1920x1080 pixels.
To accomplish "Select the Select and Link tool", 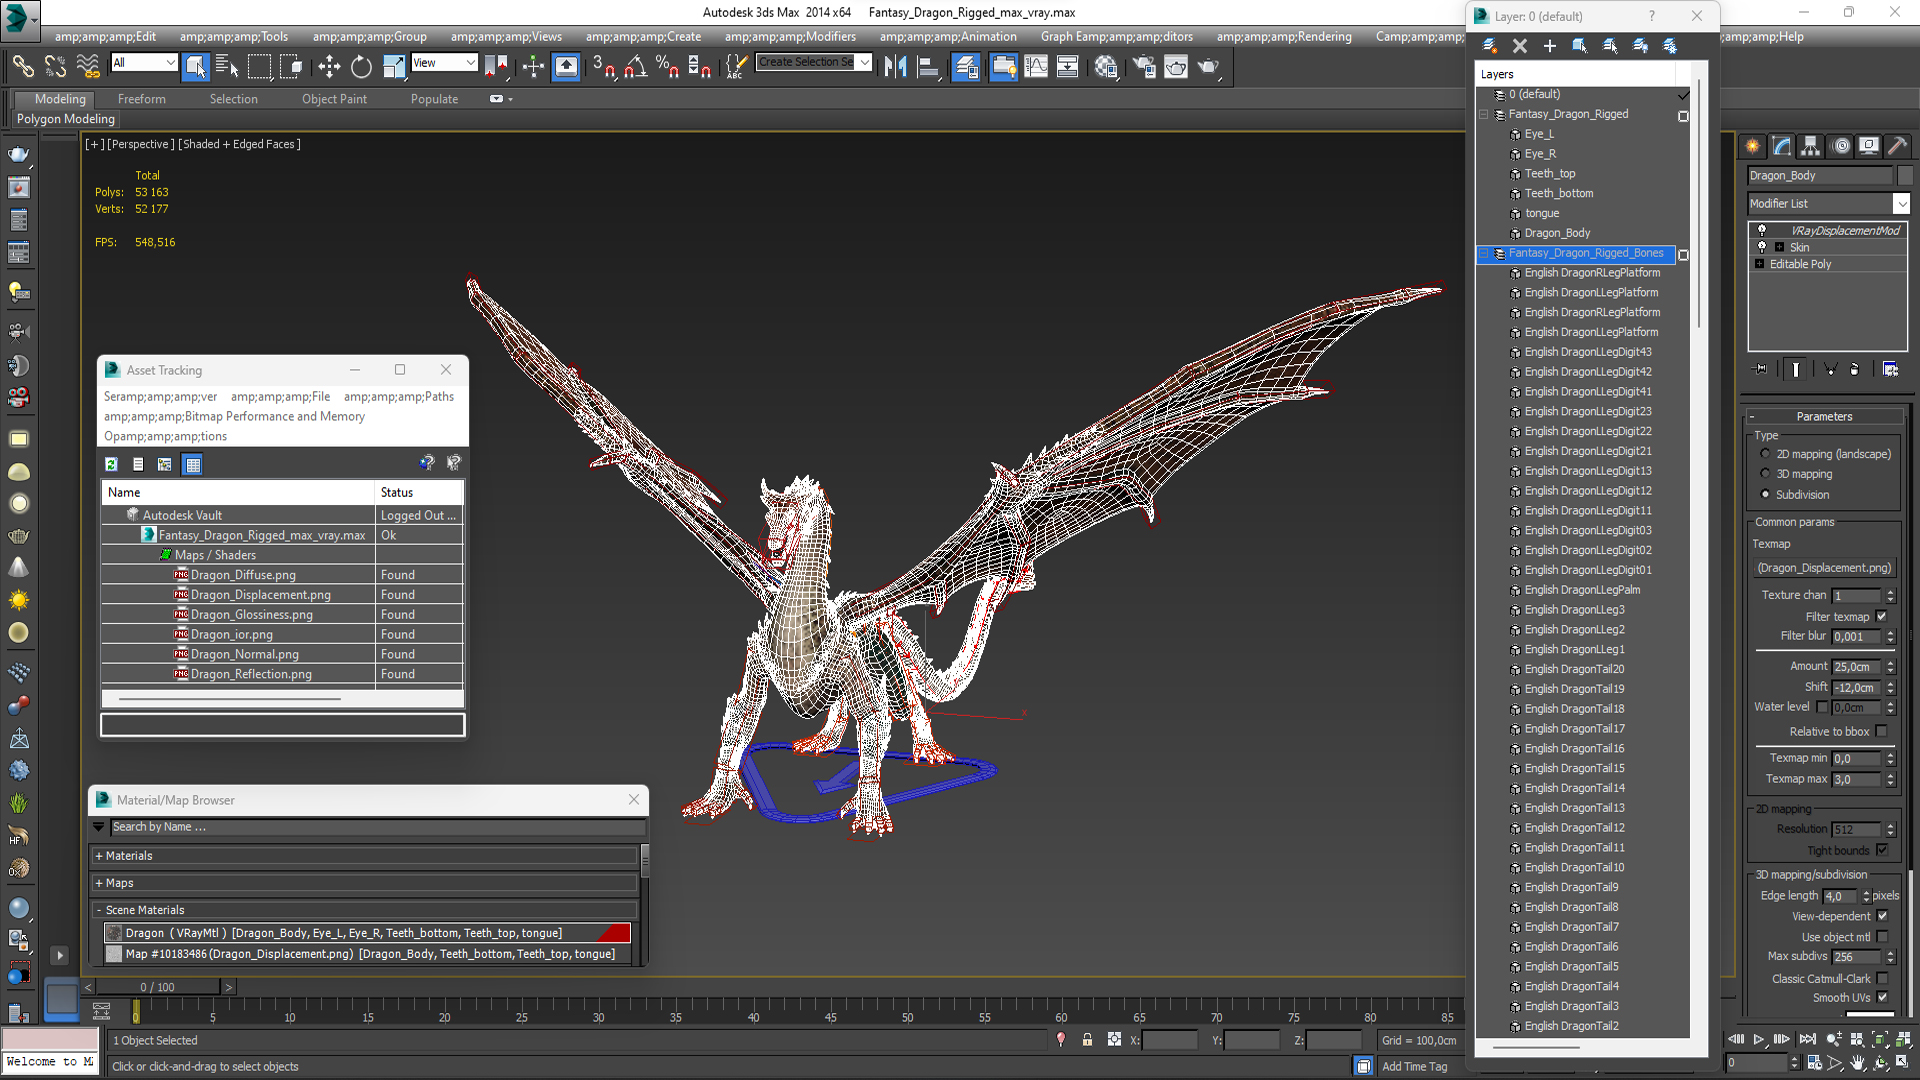I will (x=22, y=67).
